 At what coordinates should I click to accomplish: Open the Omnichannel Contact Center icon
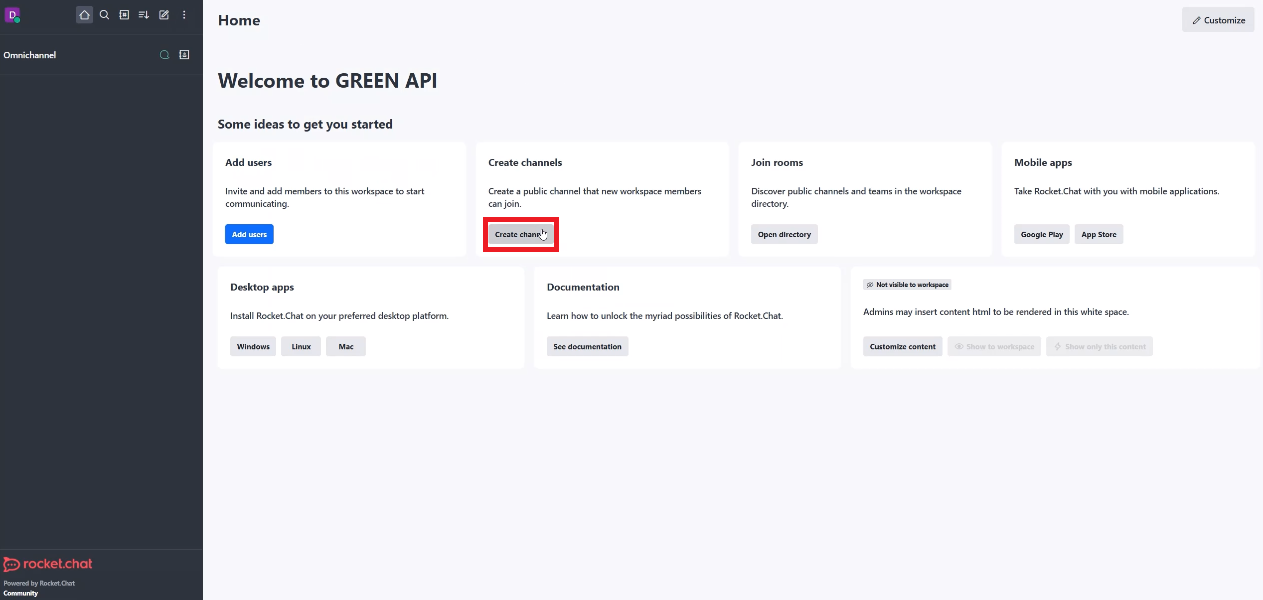point(184,55)
